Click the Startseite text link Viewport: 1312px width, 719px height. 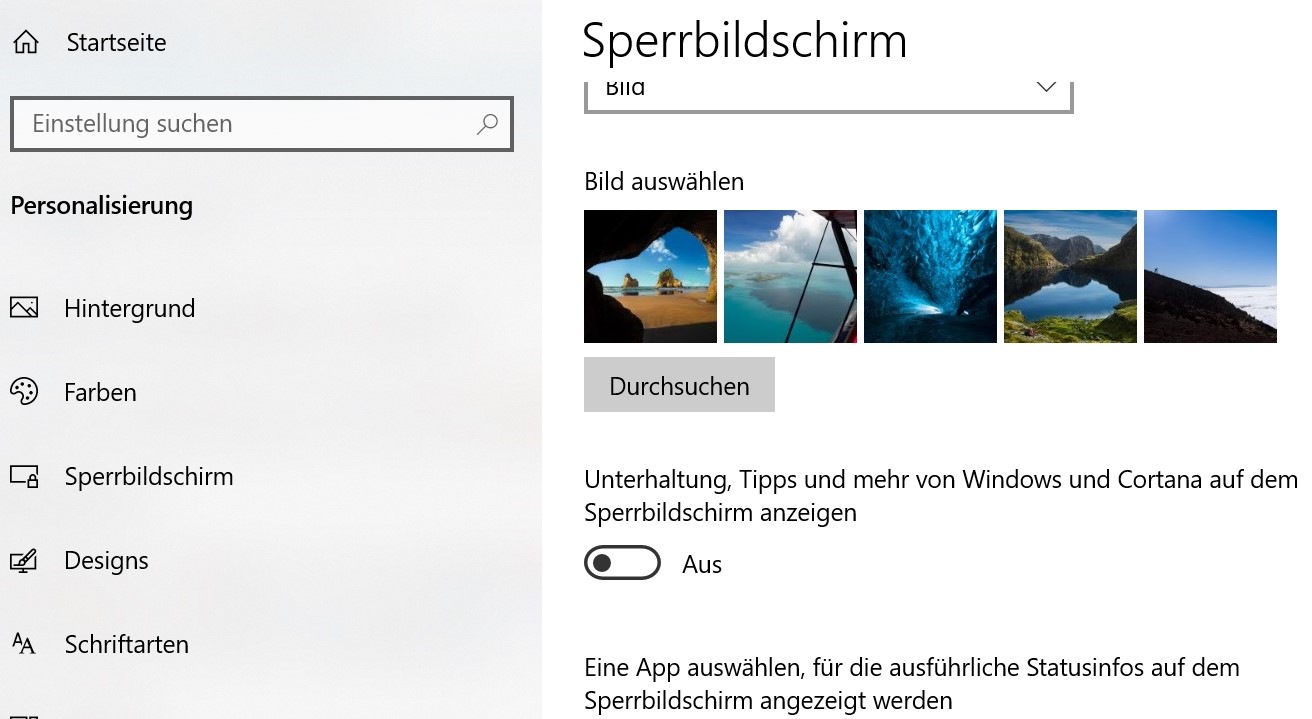point(116,43)
